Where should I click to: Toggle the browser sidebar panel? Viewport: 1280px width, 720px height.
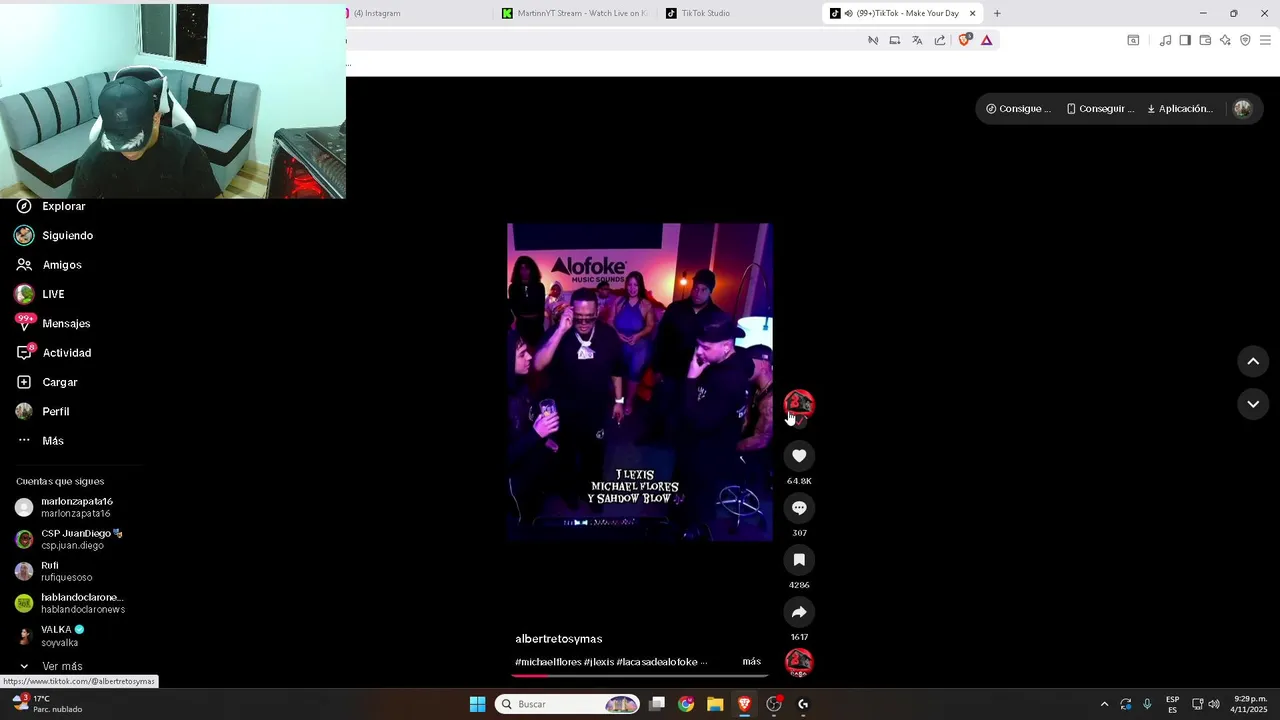1185,41
